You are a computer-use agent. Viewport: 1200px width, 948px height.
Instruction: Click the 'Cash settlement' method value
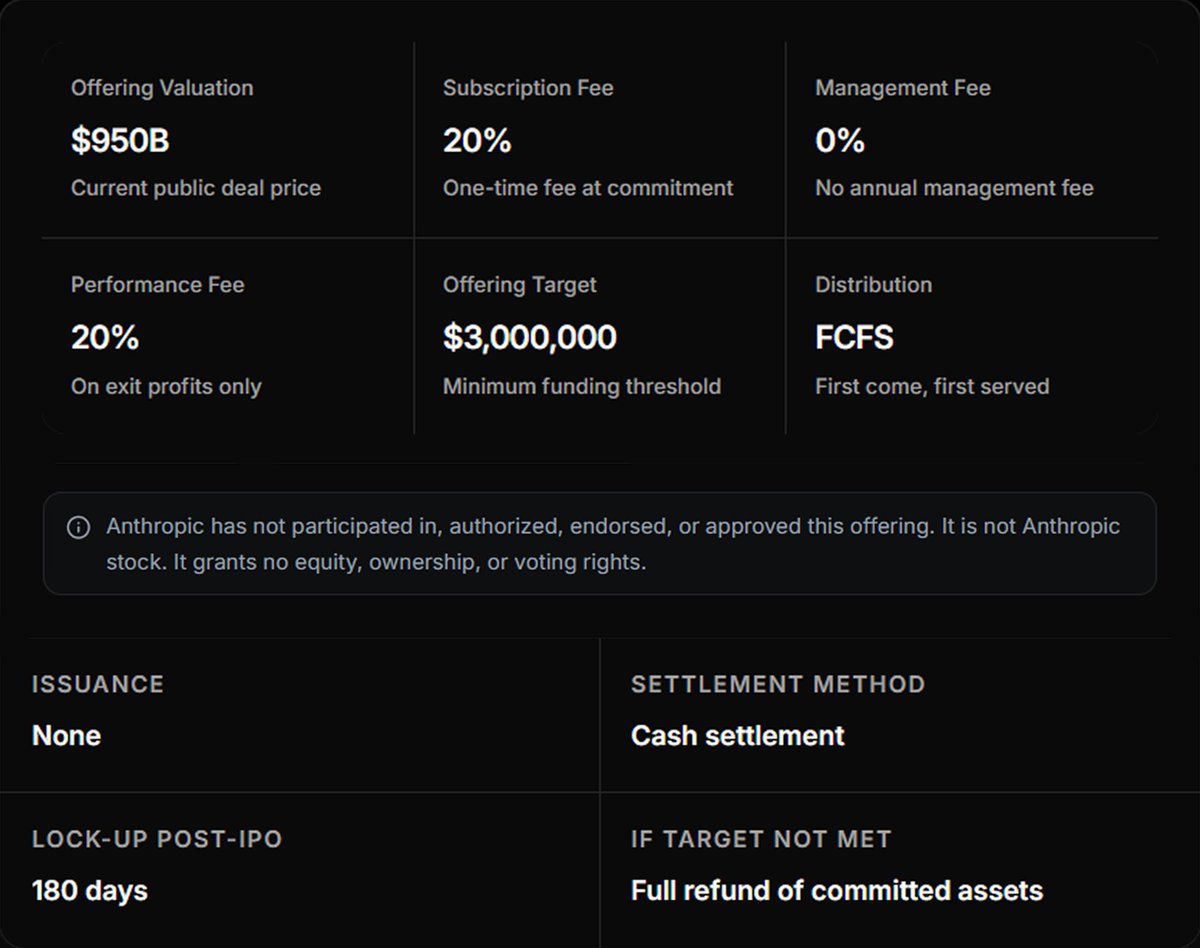click(x=737, y=736)
